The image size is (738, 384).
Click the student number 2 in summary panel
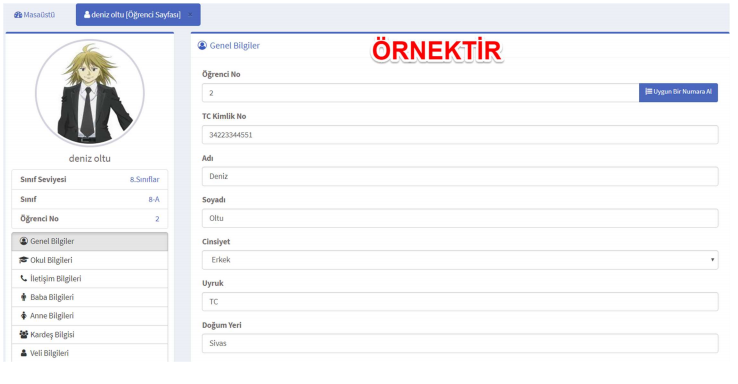click(157, 219)
